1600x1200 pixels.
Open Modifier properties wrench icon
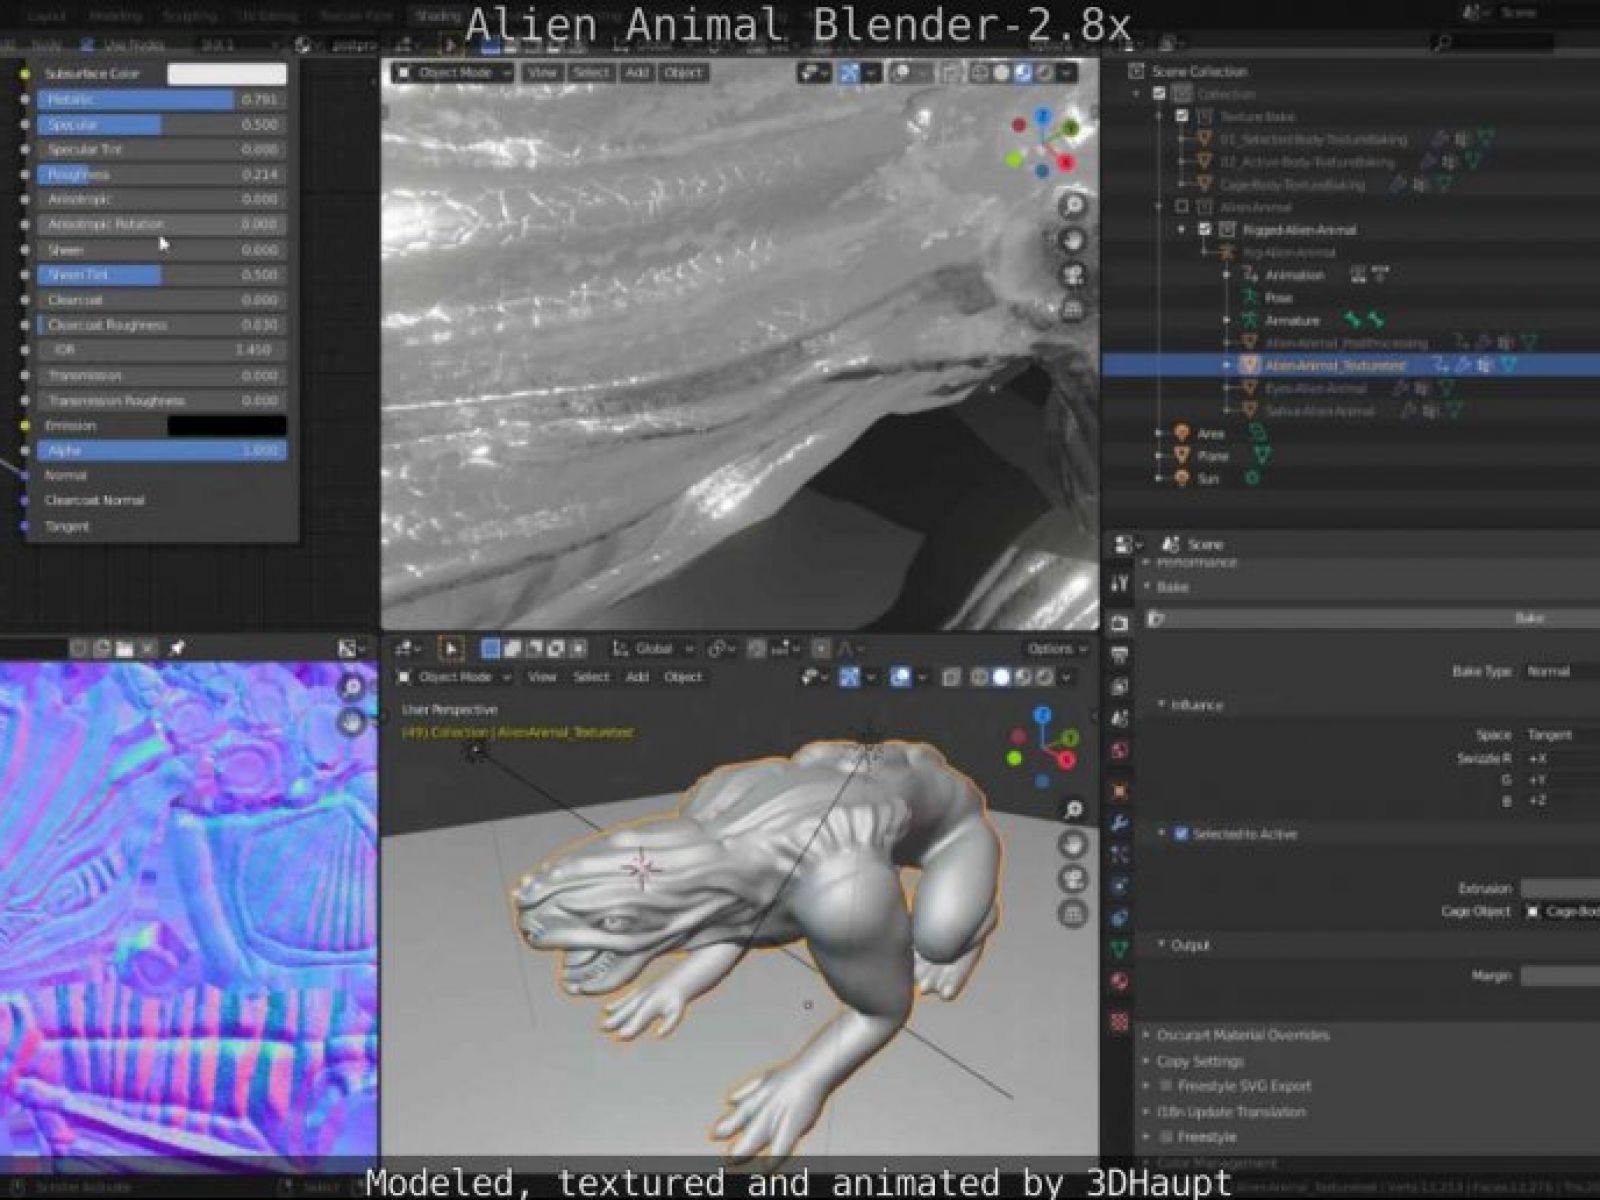[1119, 823]
